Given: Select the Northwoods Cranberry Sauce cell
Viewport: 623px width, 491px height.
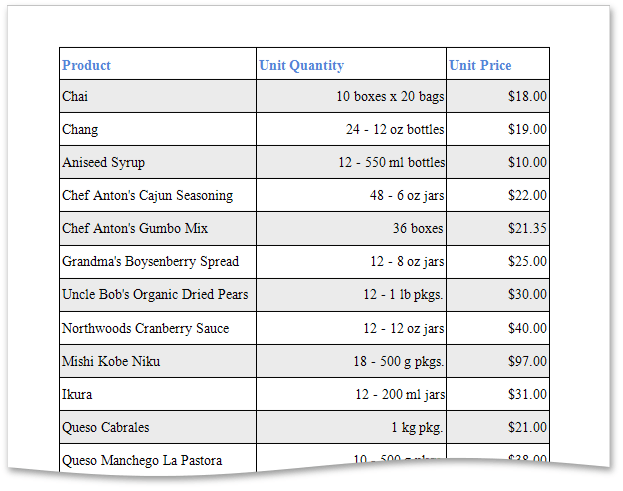Looking at the screenshot, I should (145, 328).
